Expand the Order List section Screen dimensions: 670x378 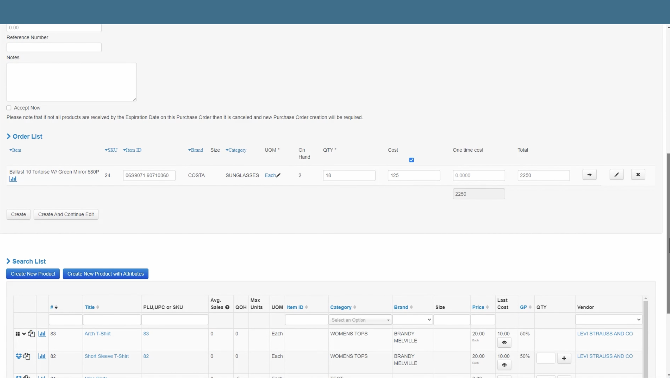[x=24, y=137]
